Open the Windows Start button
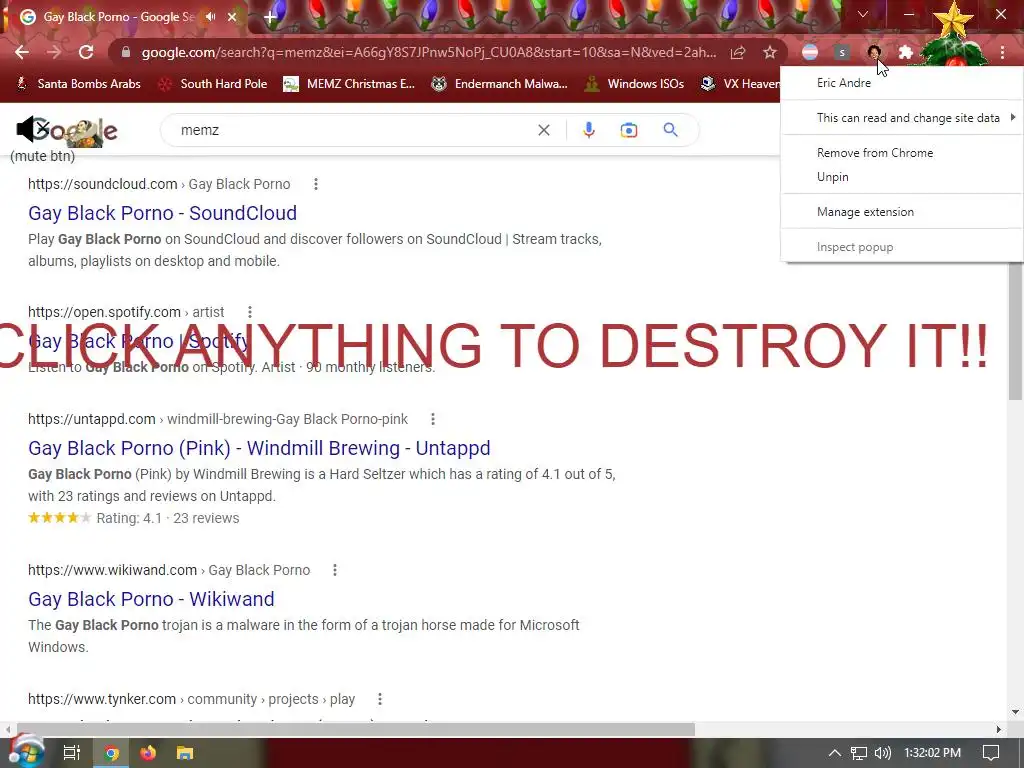The image size is (1024, 768). pyautogui.click(x=27, y=753)
